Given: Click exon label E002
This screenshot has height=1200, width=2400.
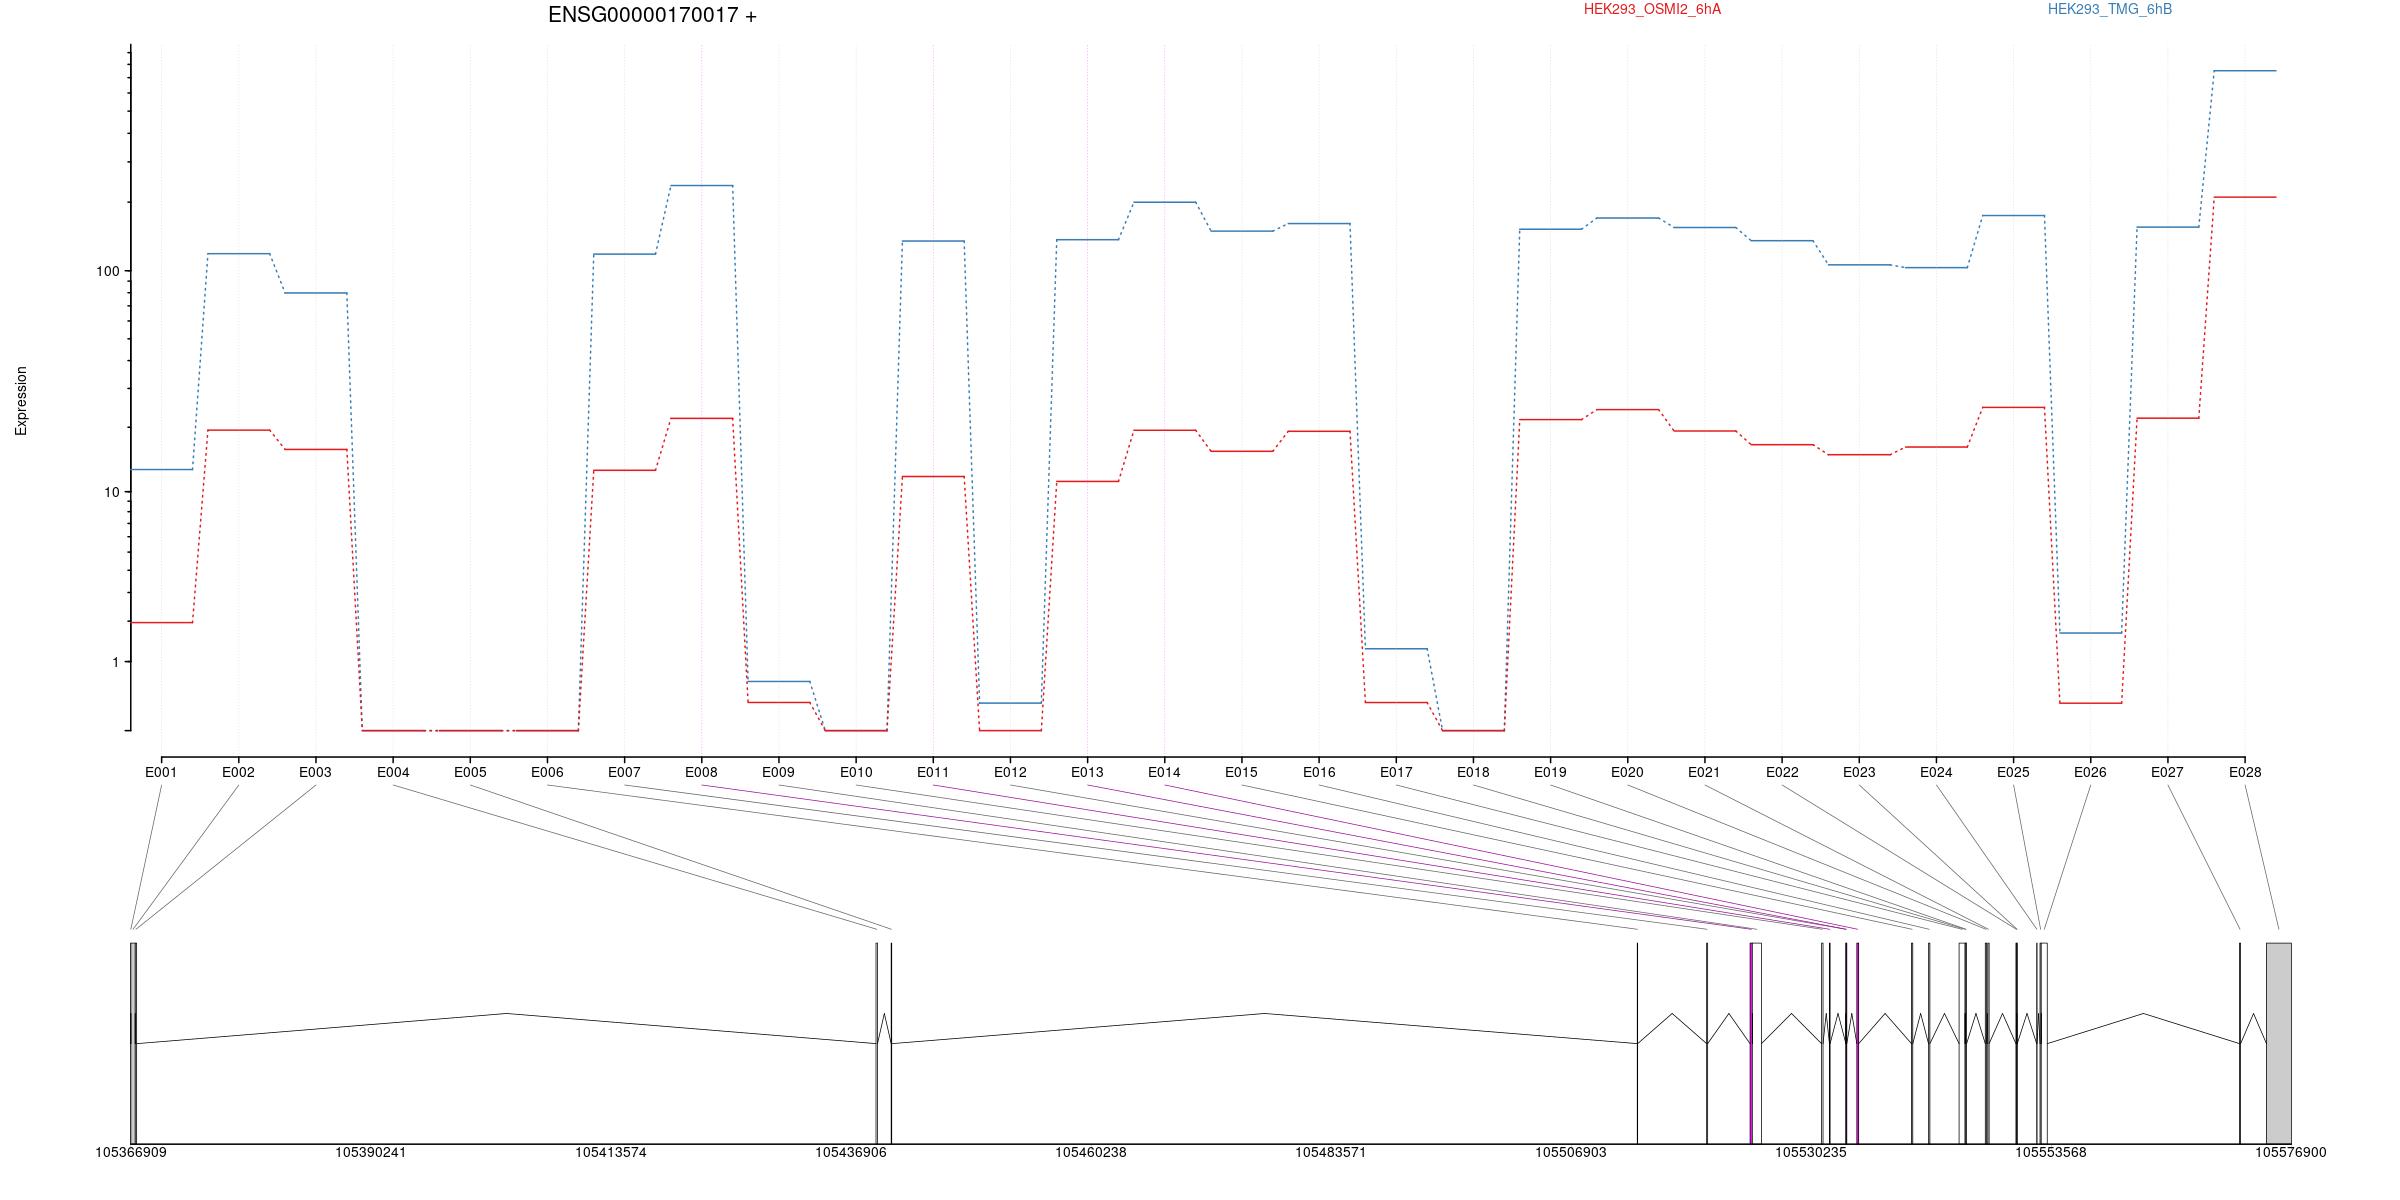Looking at the screenshot, I should pyautogui.click(x=238, y=772).
